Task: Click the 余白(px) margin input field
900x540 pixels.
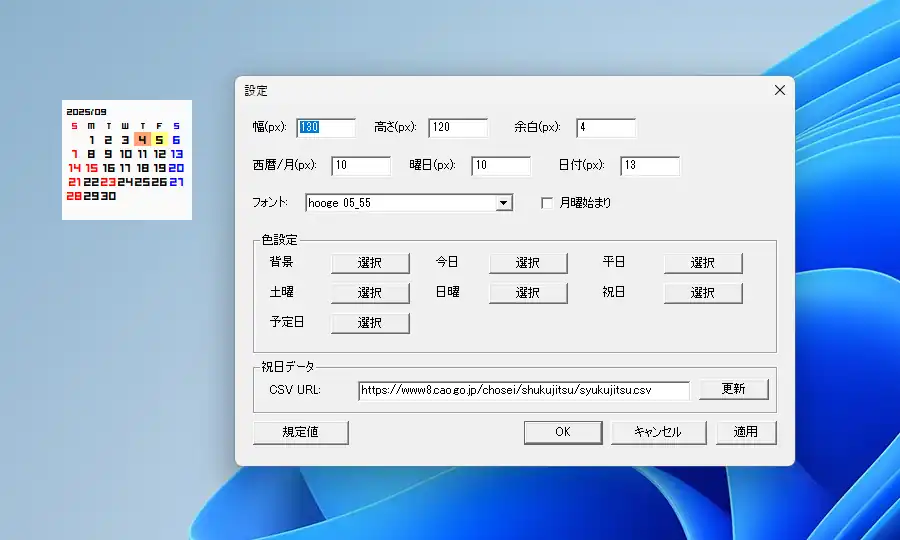Action: coord(606,127)
